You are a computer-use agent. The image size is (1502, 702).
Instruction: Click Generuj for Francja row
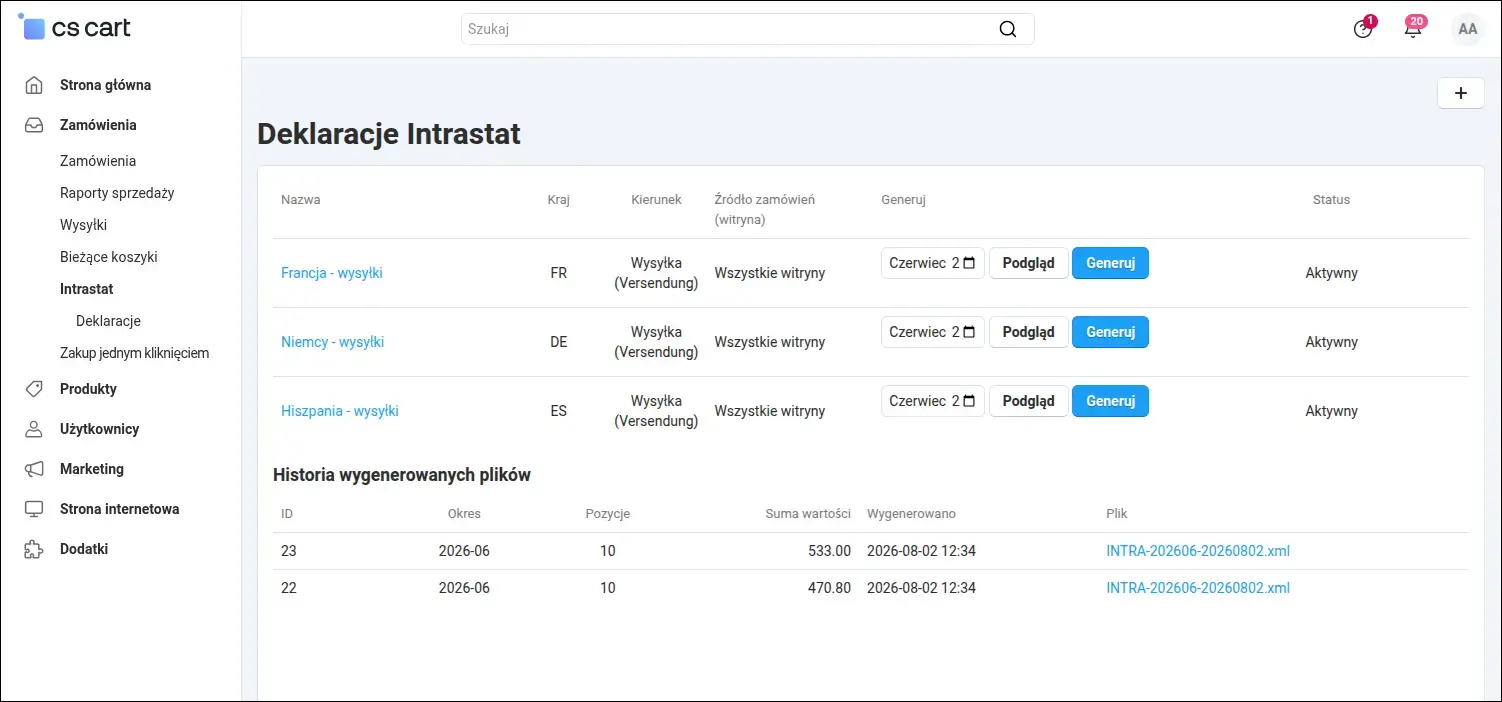[x=1110, y=263]
